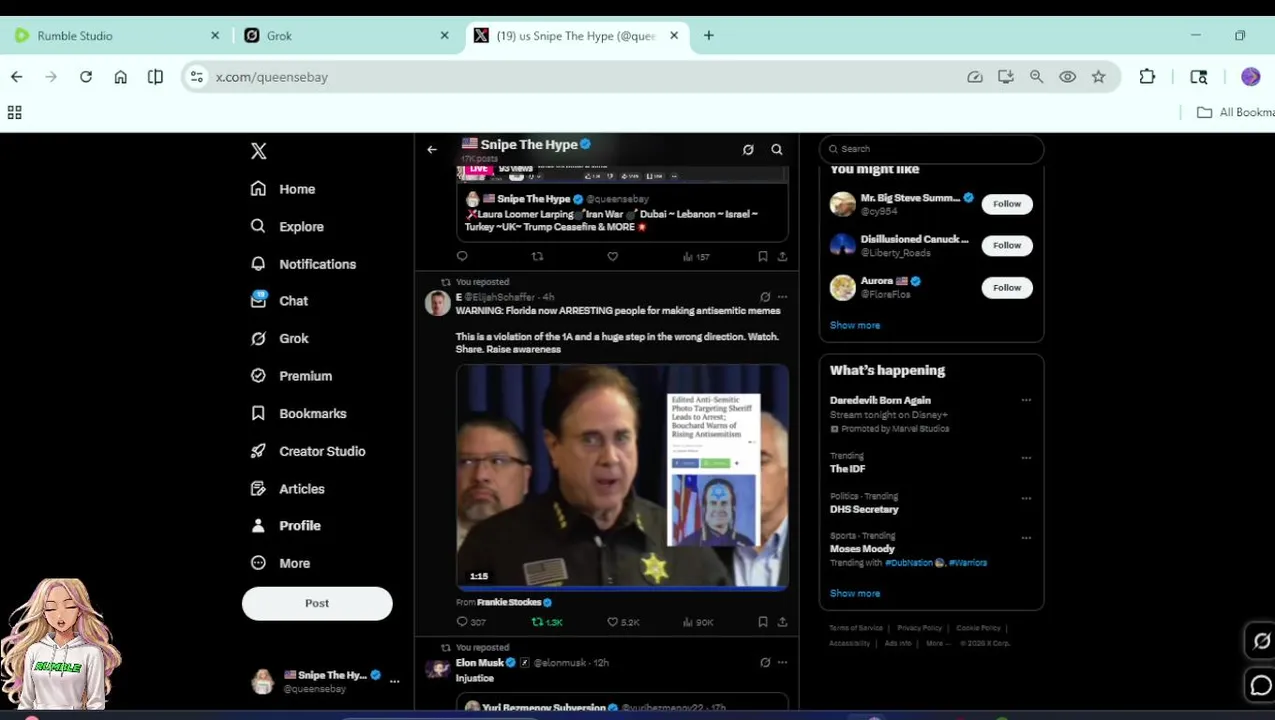This screenshot has width=1275, height=720.
Task: Open Elon Musk's profile avatar
Action: [437, 668]
